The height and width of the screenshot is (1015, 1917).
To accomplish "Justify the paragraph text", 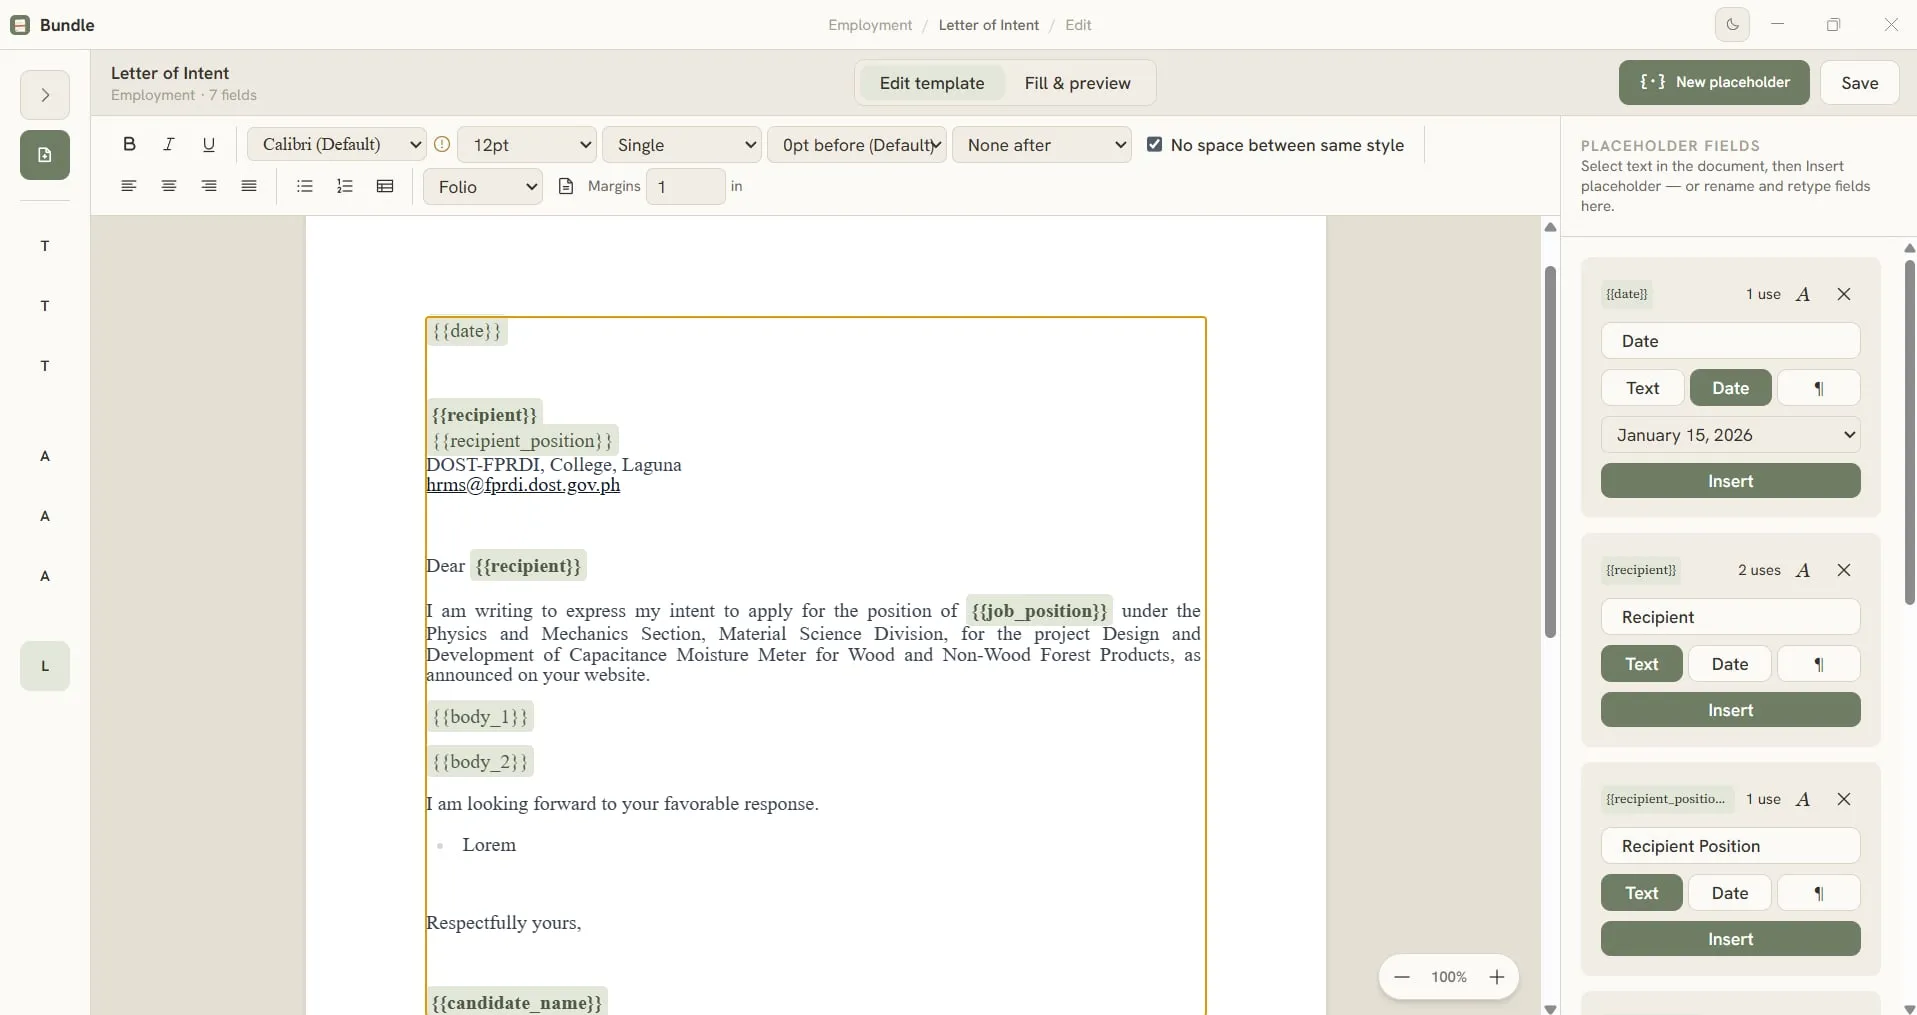I will click(x=249, y=186).
